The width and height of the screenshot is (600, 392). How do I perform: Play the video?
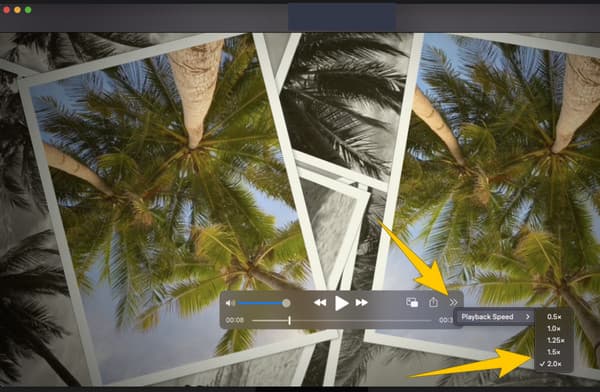[x=341, y=303]
